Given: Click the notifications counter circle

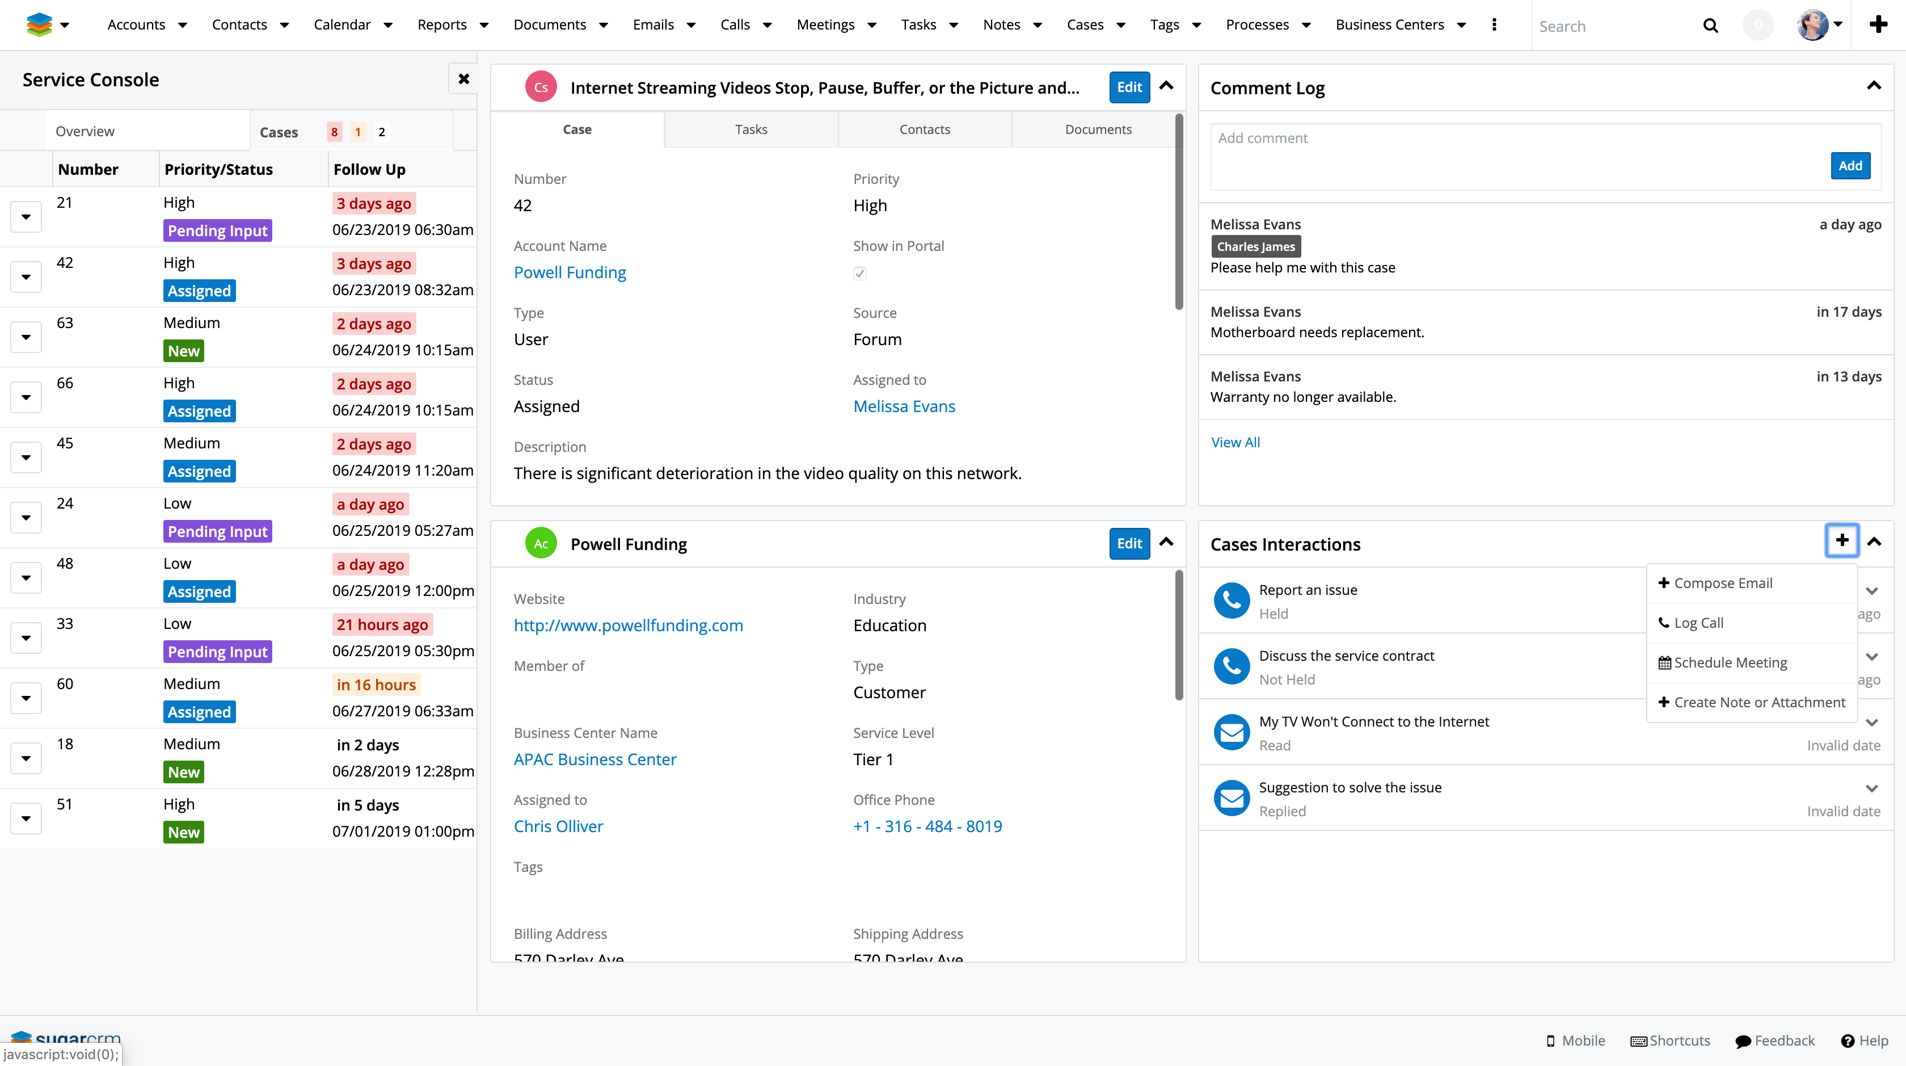Looking at the screenshot, I should click(x=1757, y=24).
